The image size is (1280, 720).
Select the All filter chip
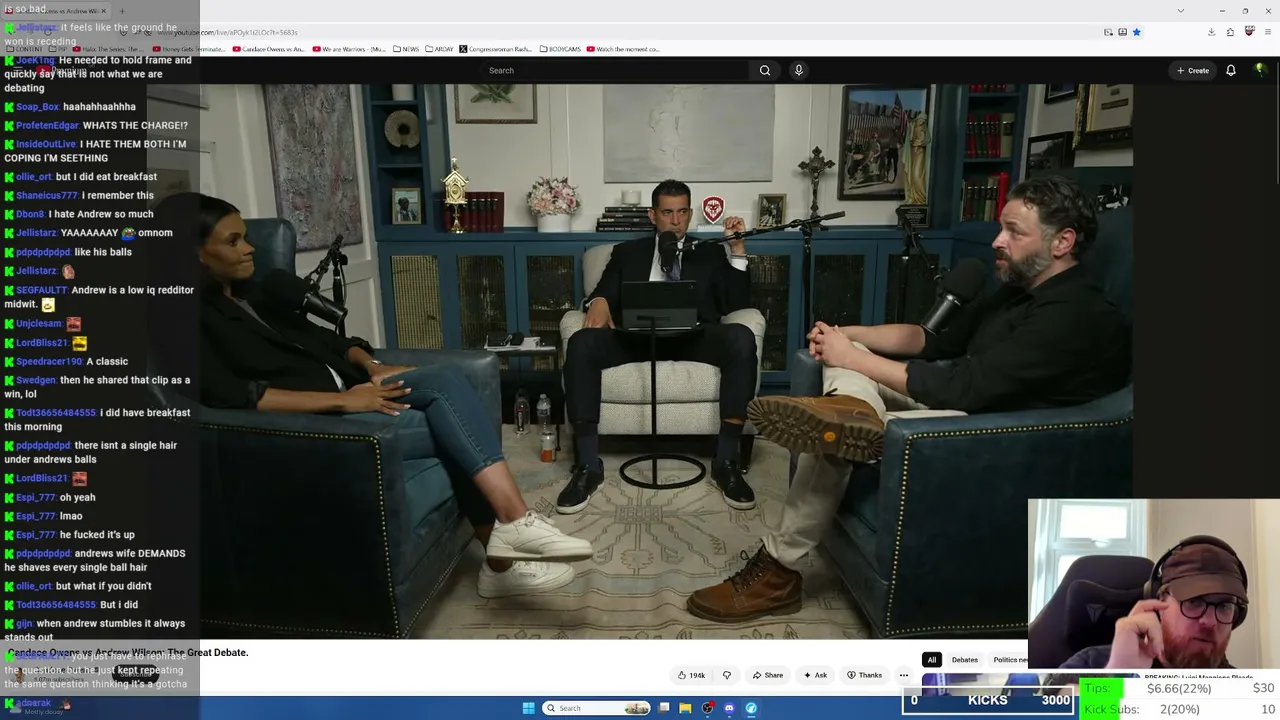click(932, 660)
